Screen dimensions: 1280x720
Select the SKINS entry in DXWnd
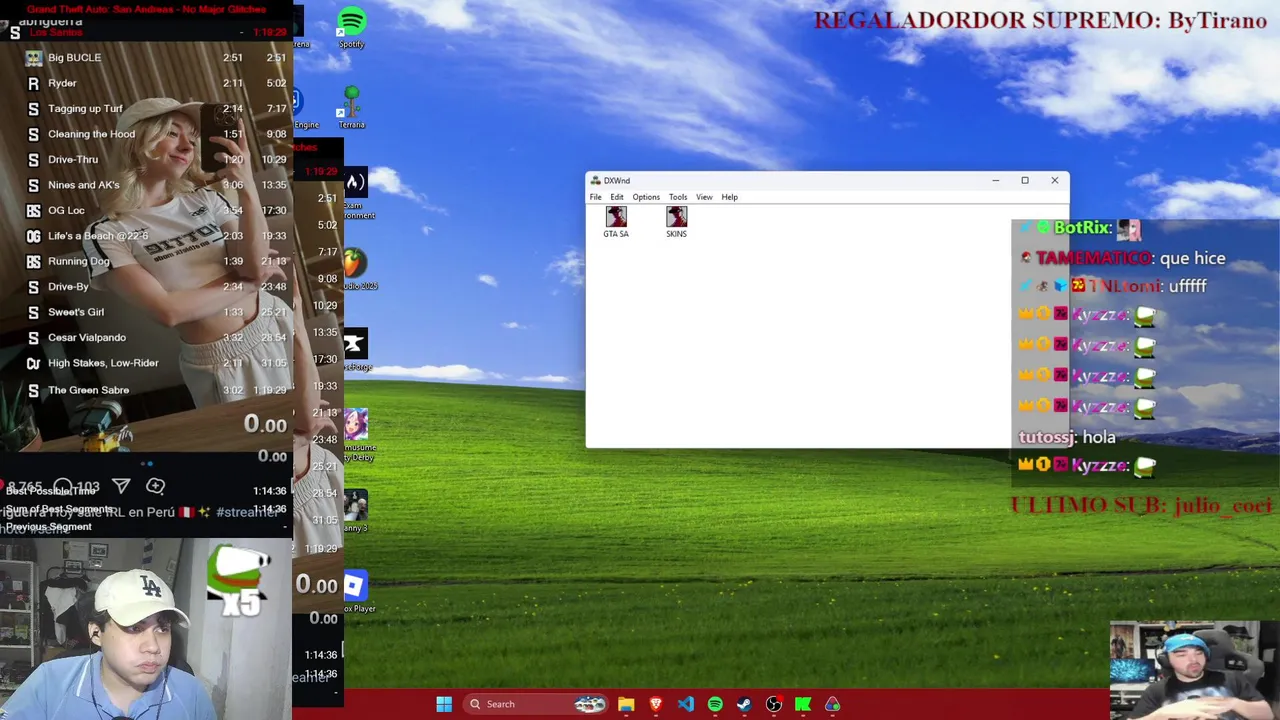click(x=676, y=222)
